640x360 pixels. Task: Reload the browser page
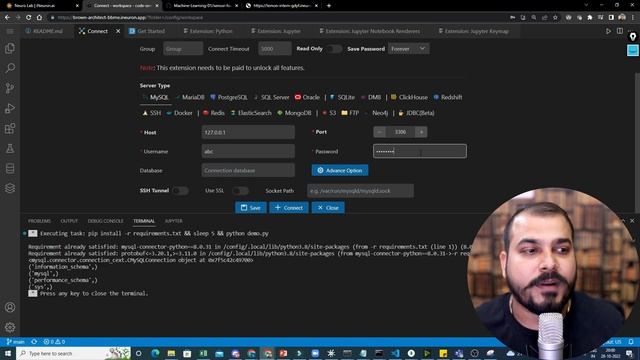tap(28, 18)
